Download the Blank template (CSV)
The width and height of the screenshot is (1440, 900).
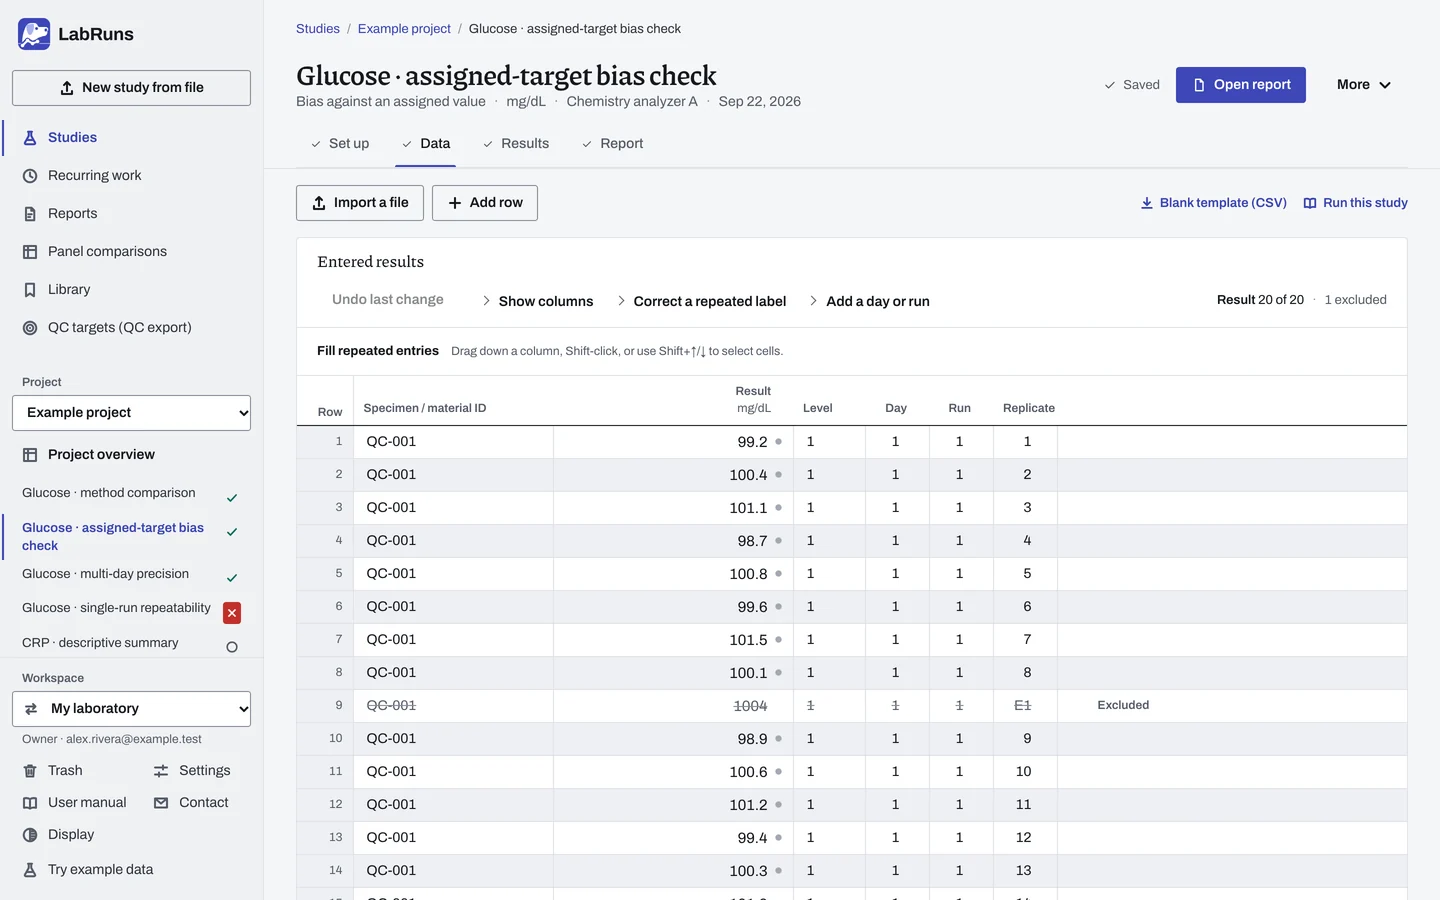1213,203
